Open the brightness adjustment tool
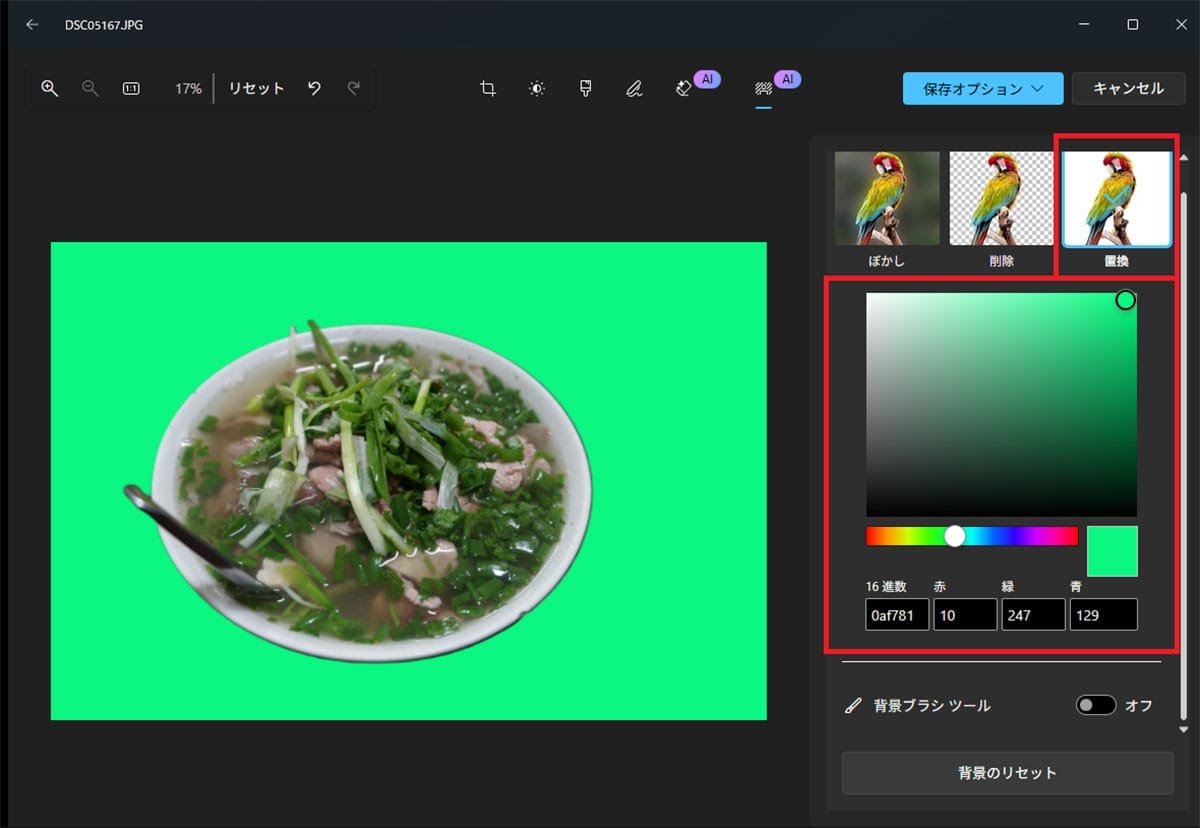This screenshot has height=828, width=1200. [536, 88]
